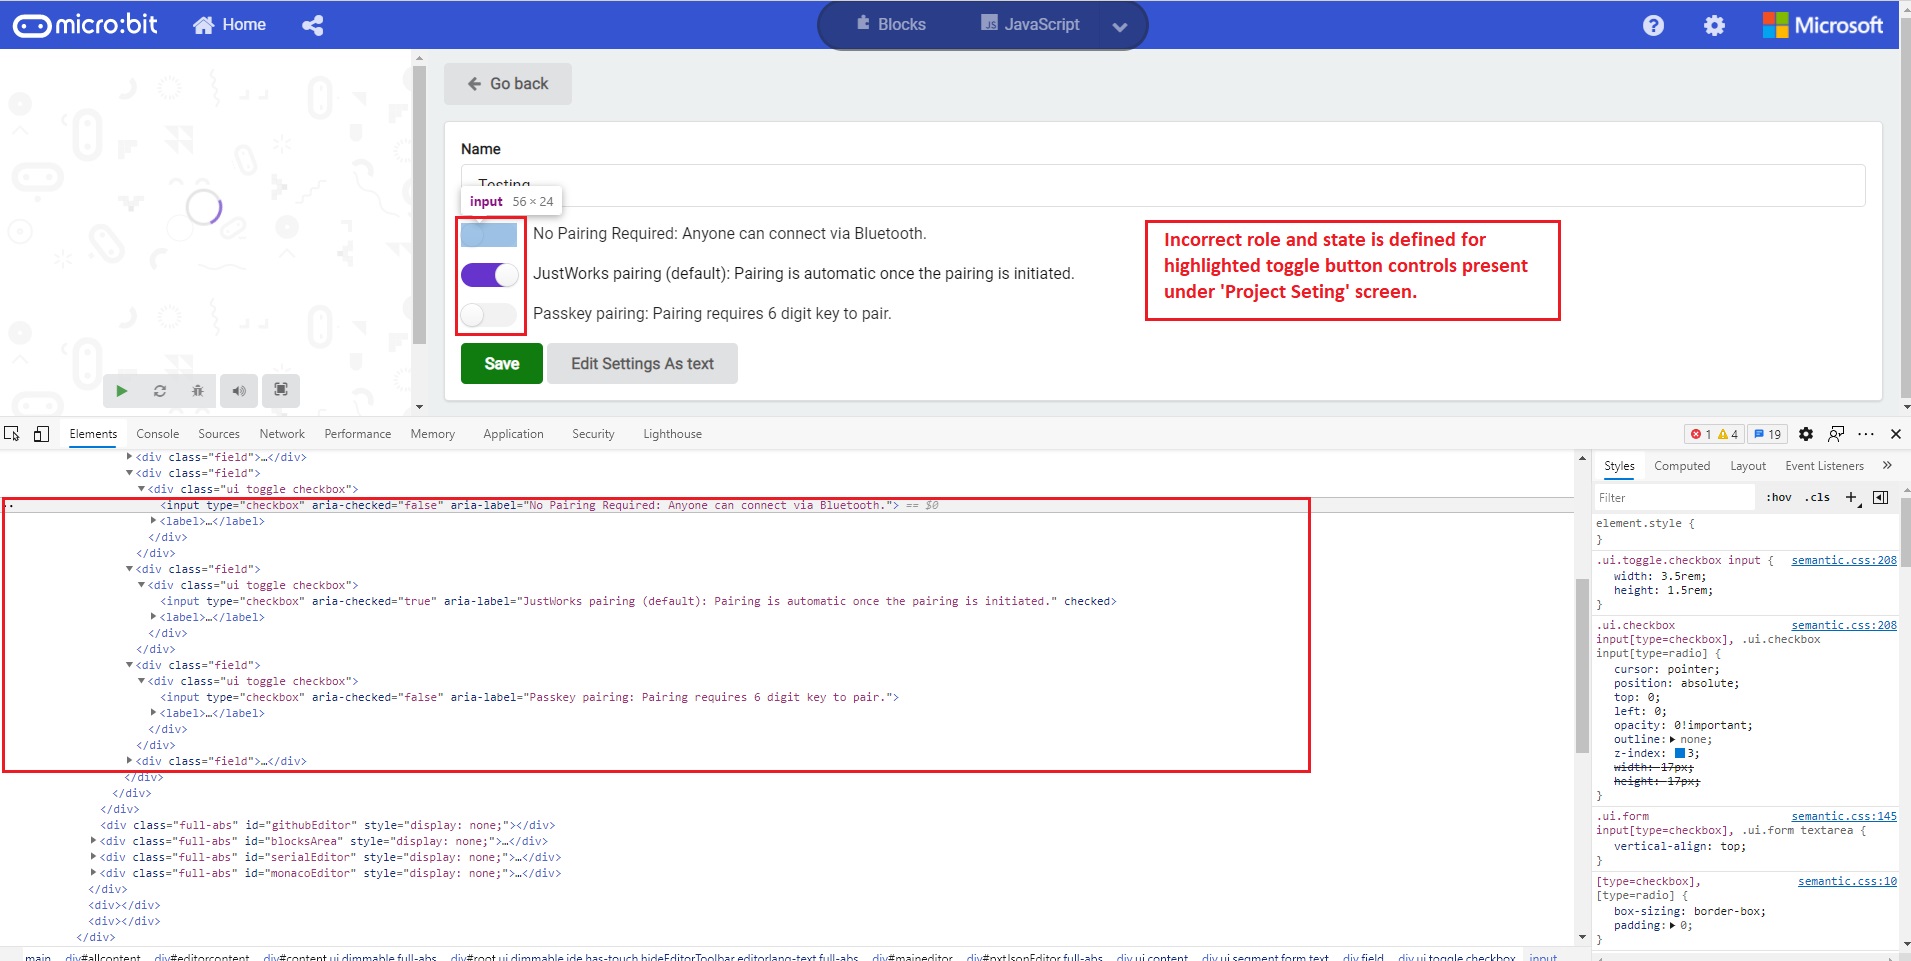Screen dimensions: 1911x961
Task: Enable the No Pairing Required toggle
Action: tap(489, 235)
